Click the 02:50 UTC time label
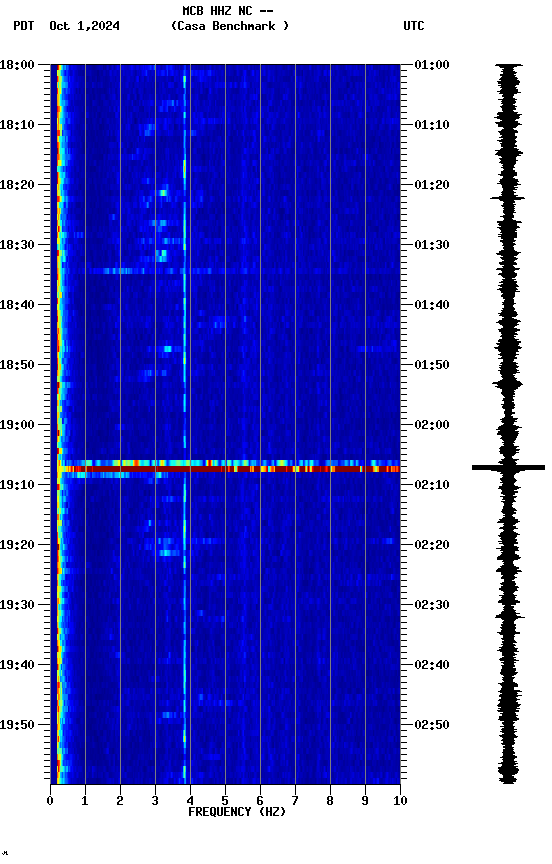Image resolution: width=552 pixels, height=864 pixels. [432, 725]
